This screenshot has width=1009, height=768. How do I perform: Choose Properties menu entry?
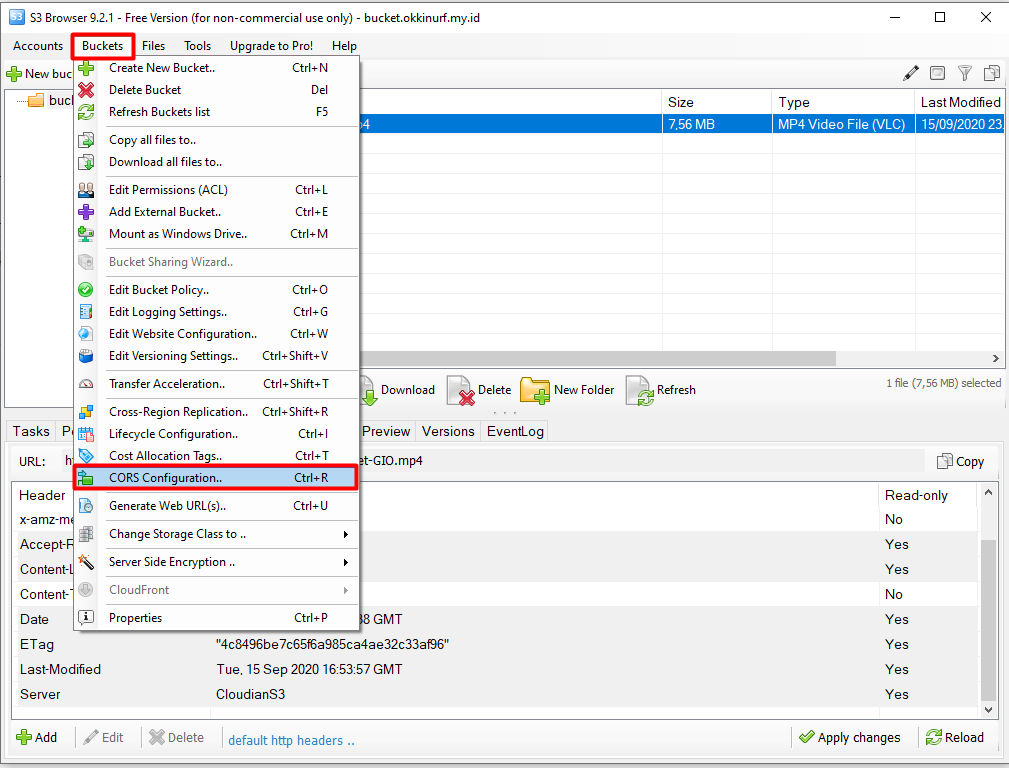[215, 618]
